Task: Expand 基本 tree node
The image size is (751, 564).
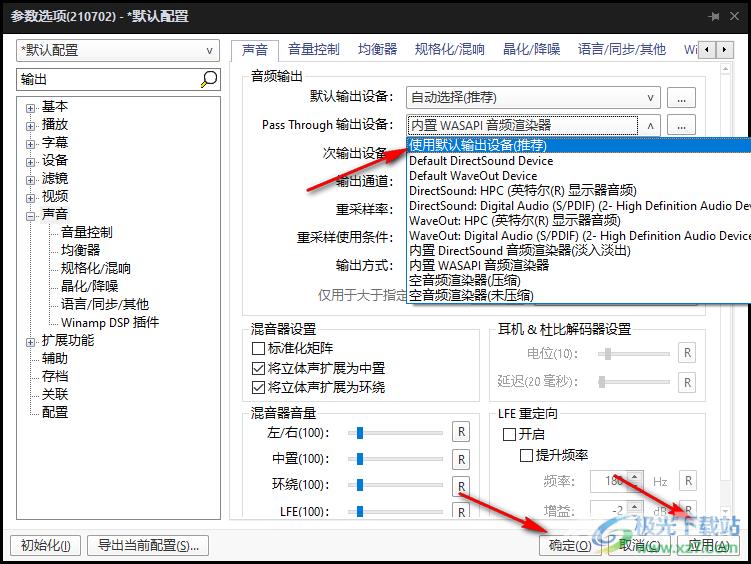Action: [30, 108]
